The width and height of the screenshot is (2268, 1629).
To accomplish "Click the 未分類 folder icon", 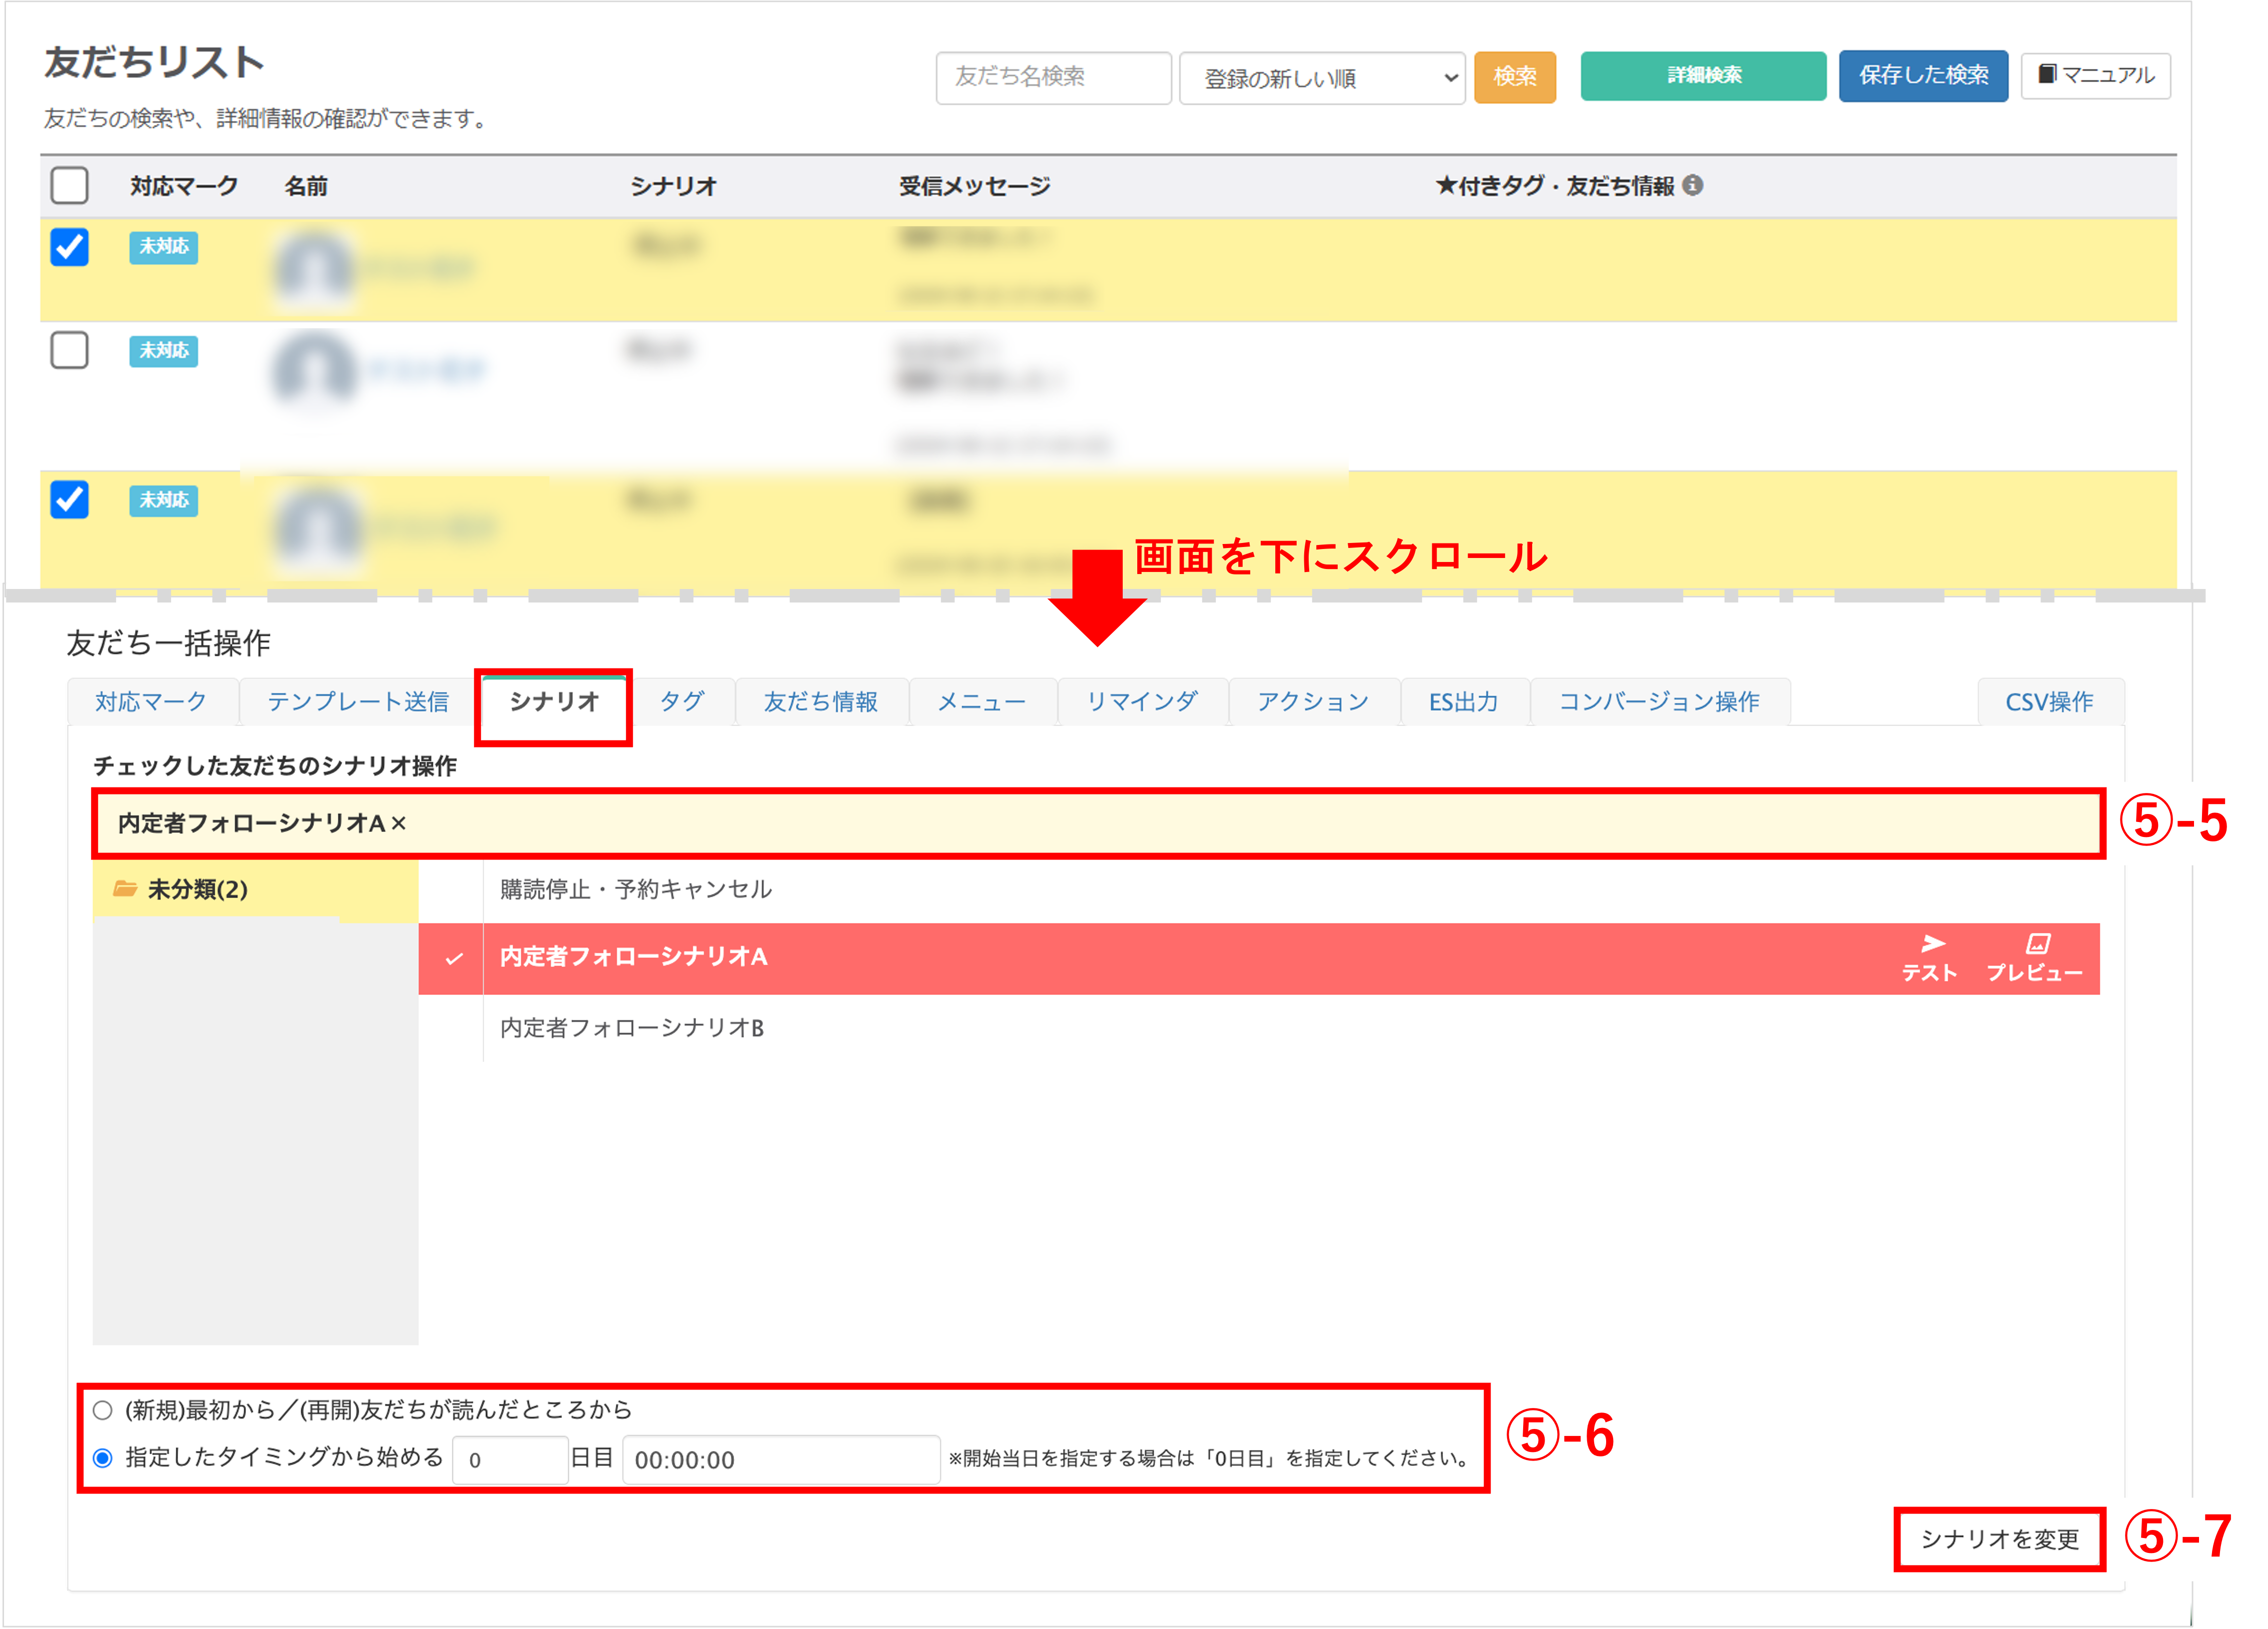I will click(125, 889).
